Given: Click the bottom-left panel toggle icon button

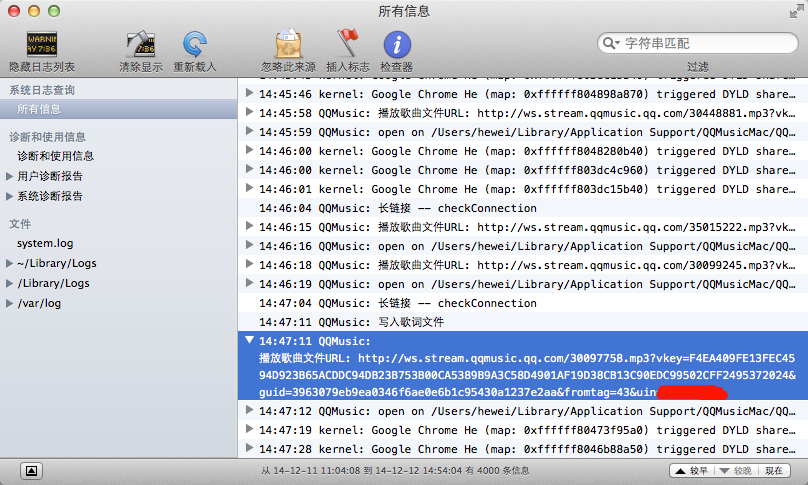Looking at the screenshot, I should pos(31,471).
